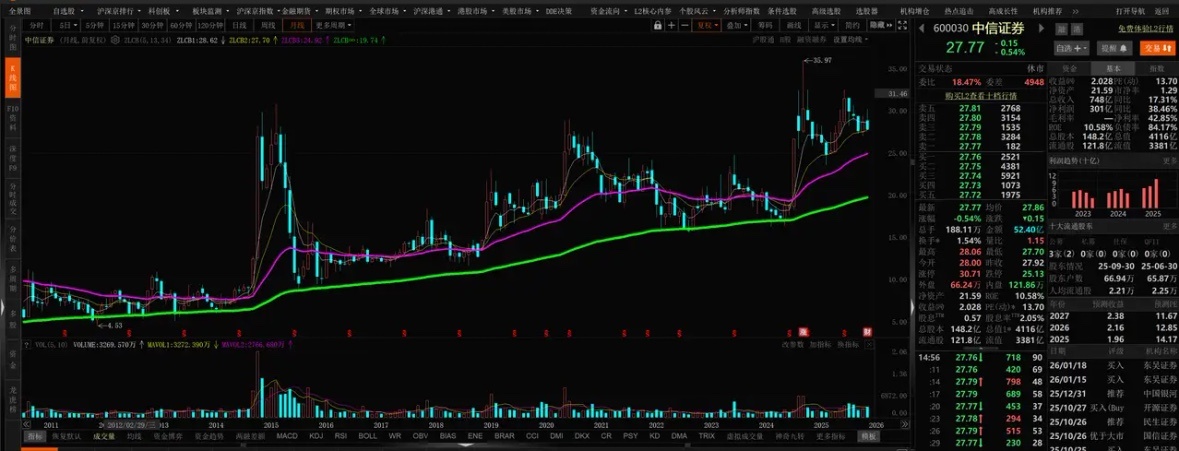This screenshot has width=1179, height=451.
Task: Click 购买L2查看十档行情 link
Action: point(980,95)
